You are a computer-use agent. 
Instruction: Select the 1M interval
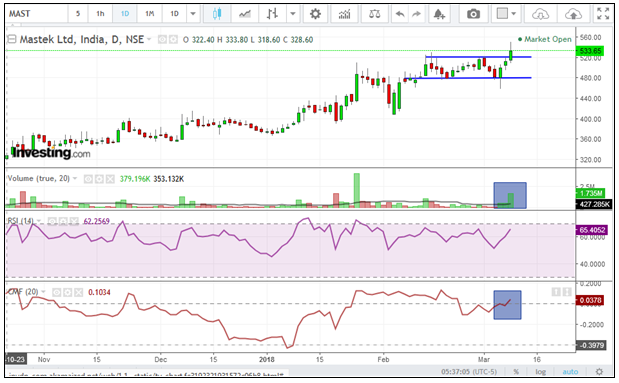pyautogui.click(x=149, y=14)
